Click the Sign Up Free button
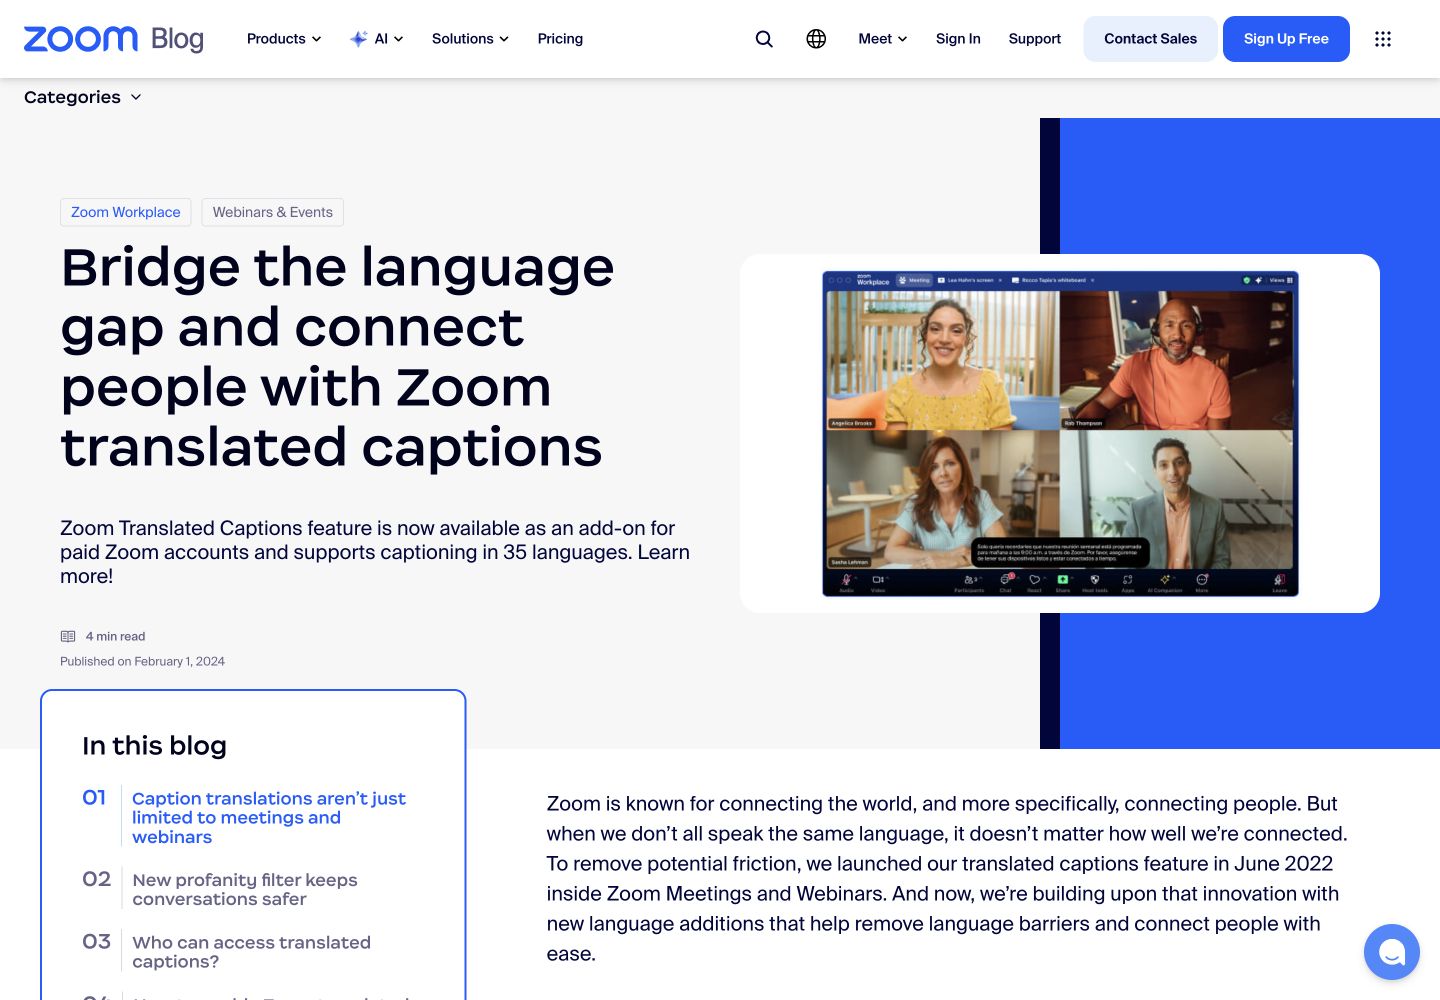This screenshot has height=1000, width=1440. tap(1286, 39)
